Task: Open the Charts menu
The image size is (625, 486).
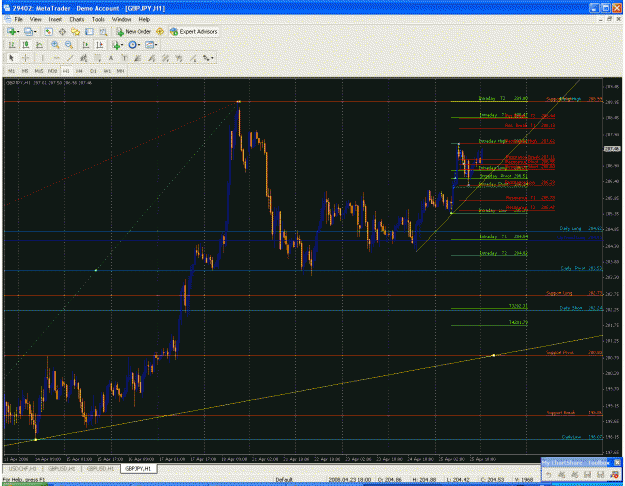Action: (x=77, y=19)
